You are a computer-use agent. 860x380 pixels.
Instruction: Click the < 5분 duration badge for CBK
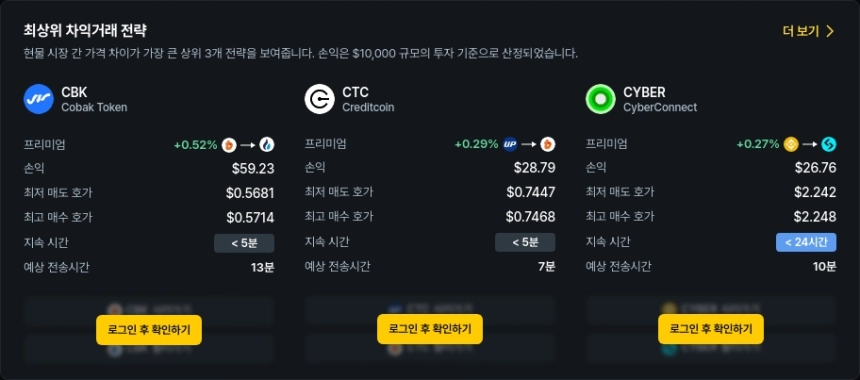[x=244, y=243]
